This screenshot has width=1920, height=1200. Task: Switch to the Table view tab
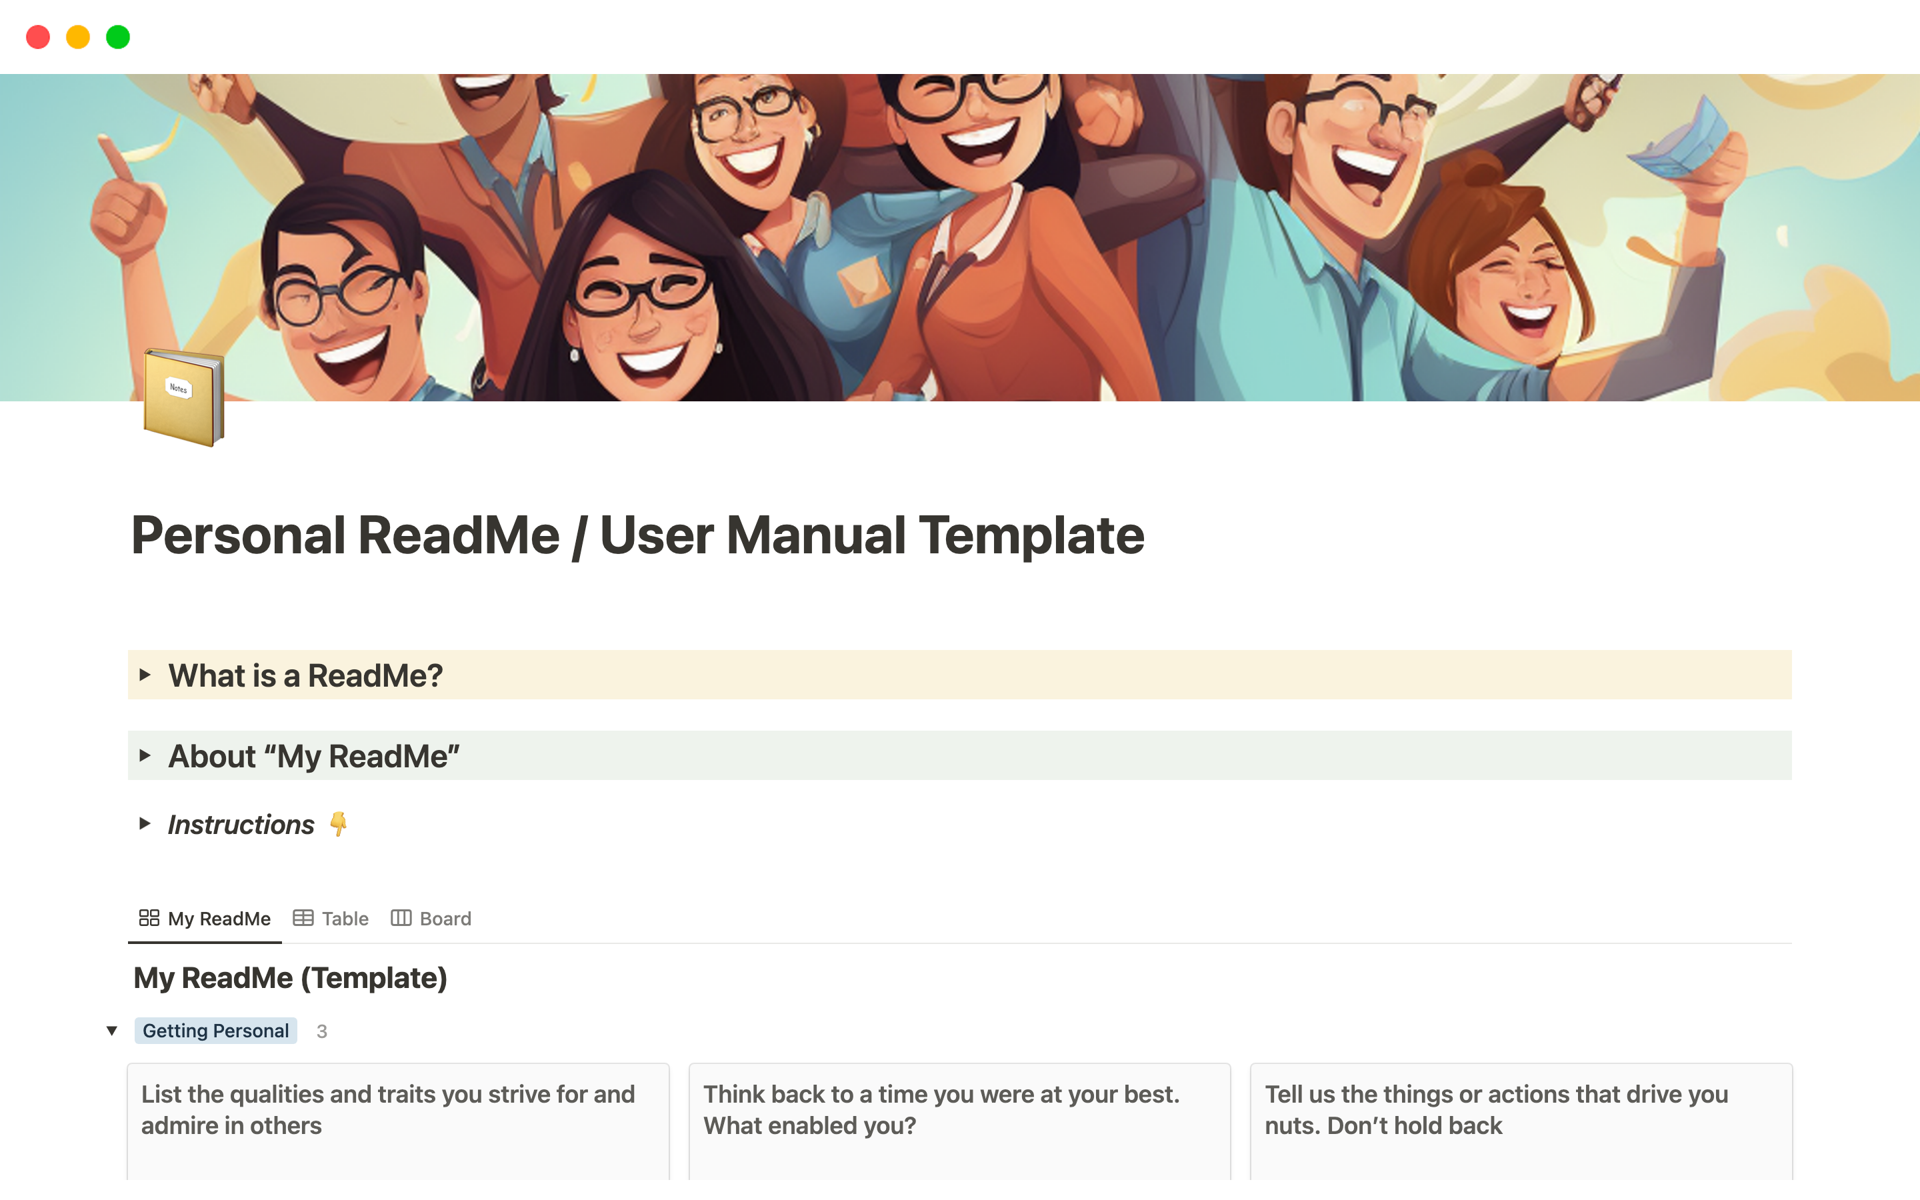[344, 918]
